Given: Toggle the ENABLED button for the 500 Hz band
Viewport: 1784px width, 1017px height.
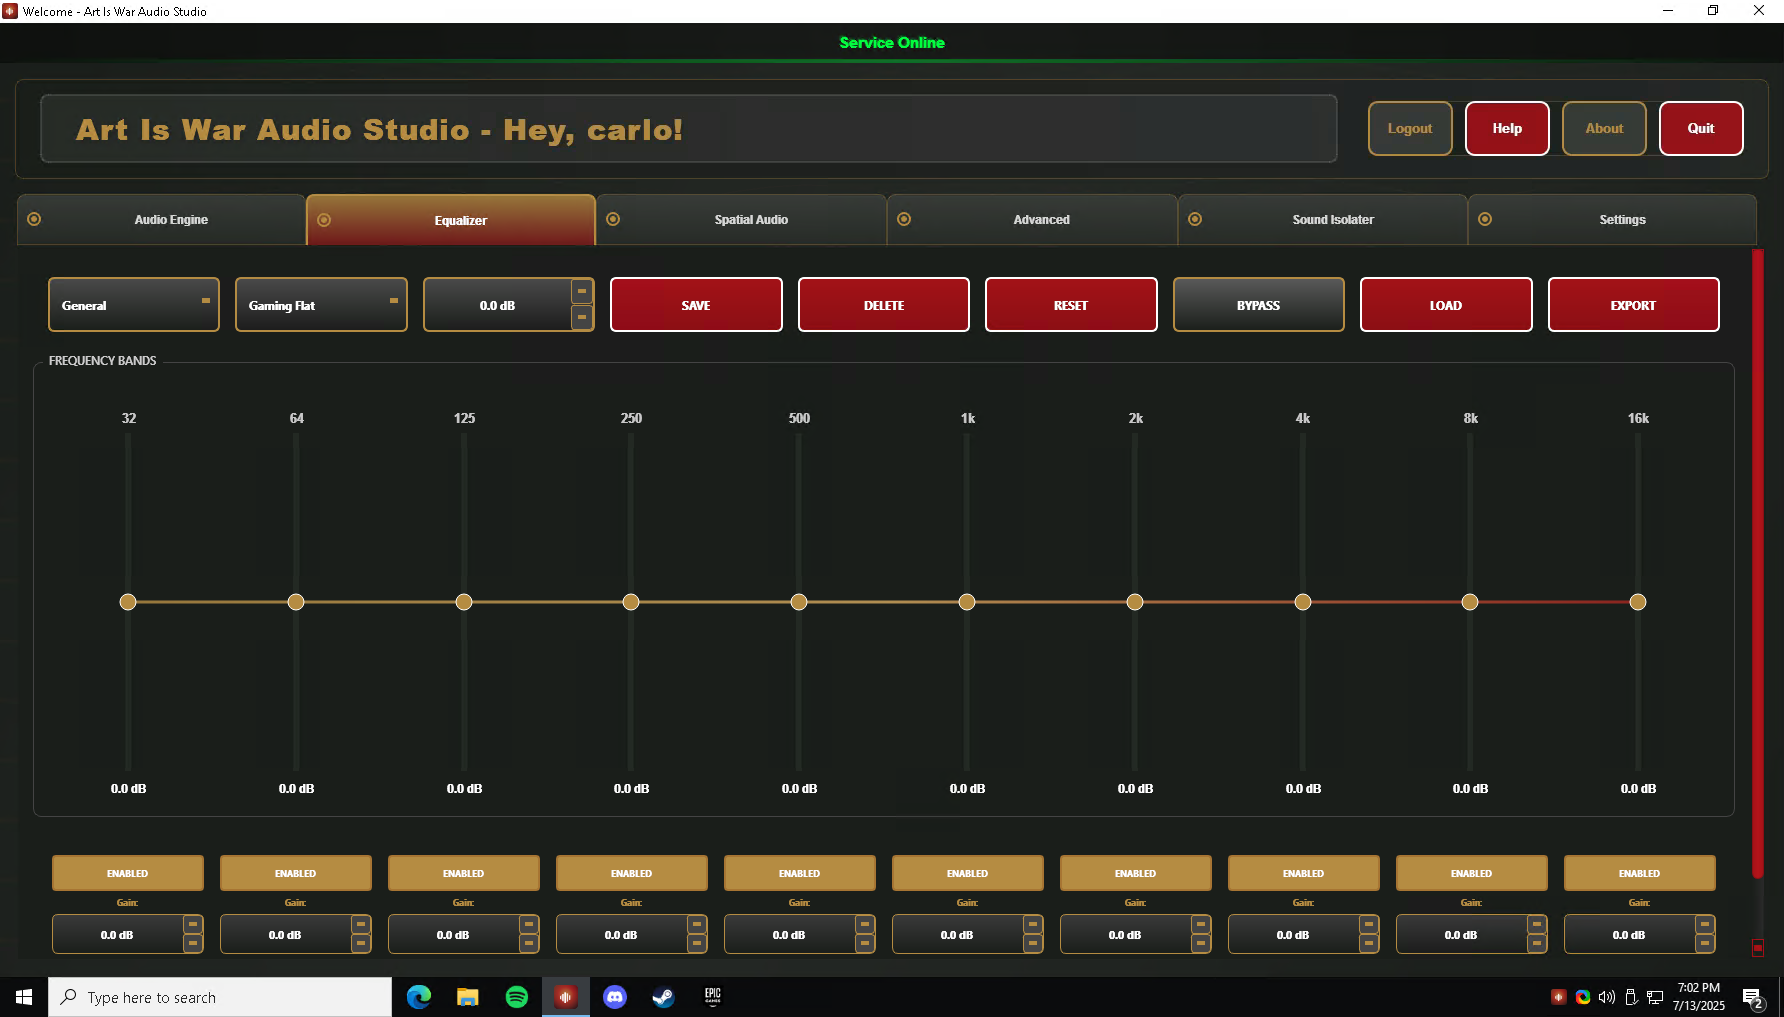Looking at the screenshot, I should point(800,873).
